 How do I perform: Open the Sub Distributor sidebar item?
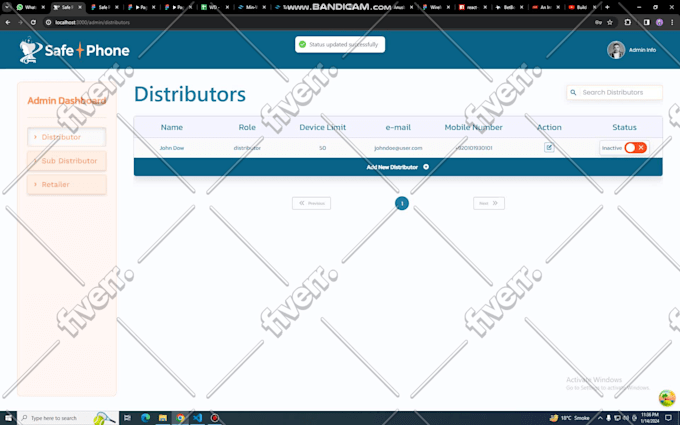66,161
